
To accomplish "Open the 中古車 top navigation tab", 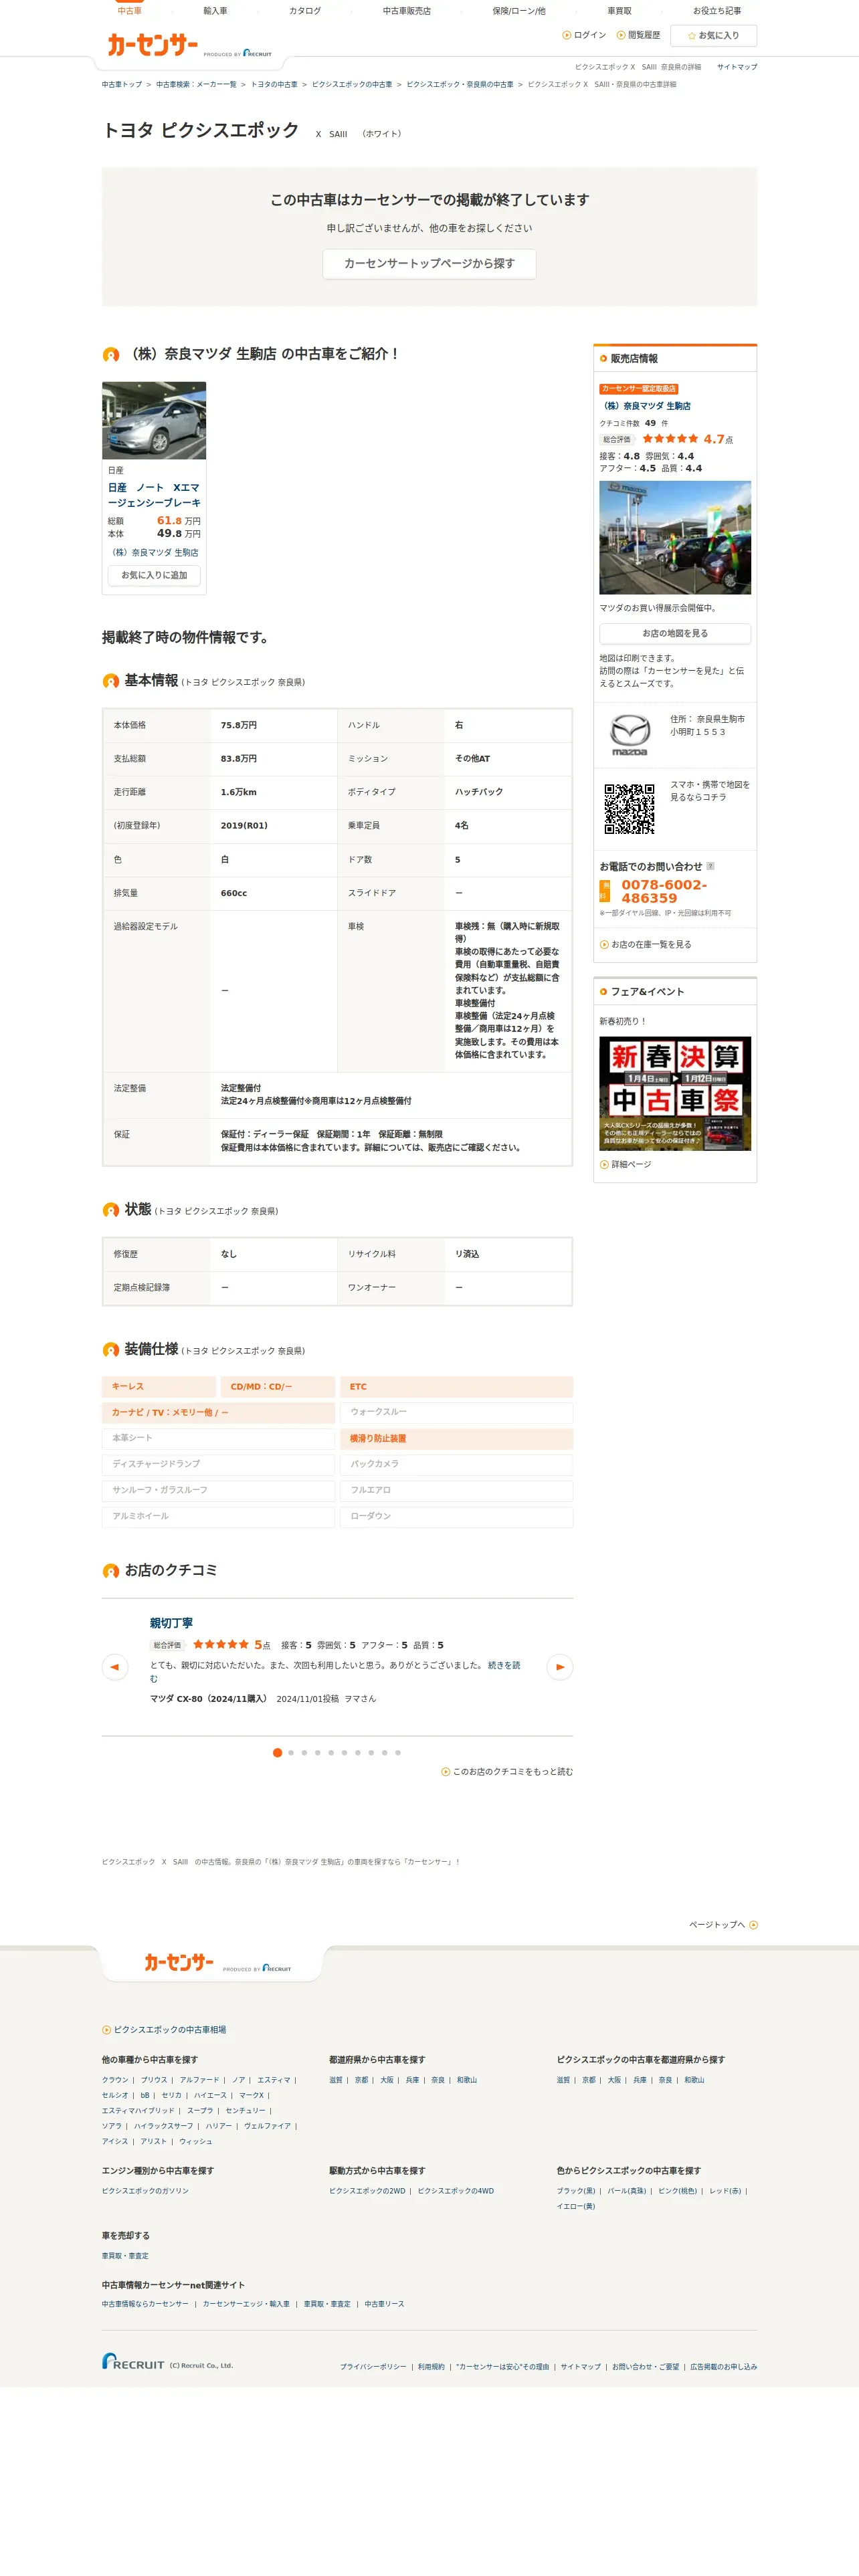I will tap(129, 11).
